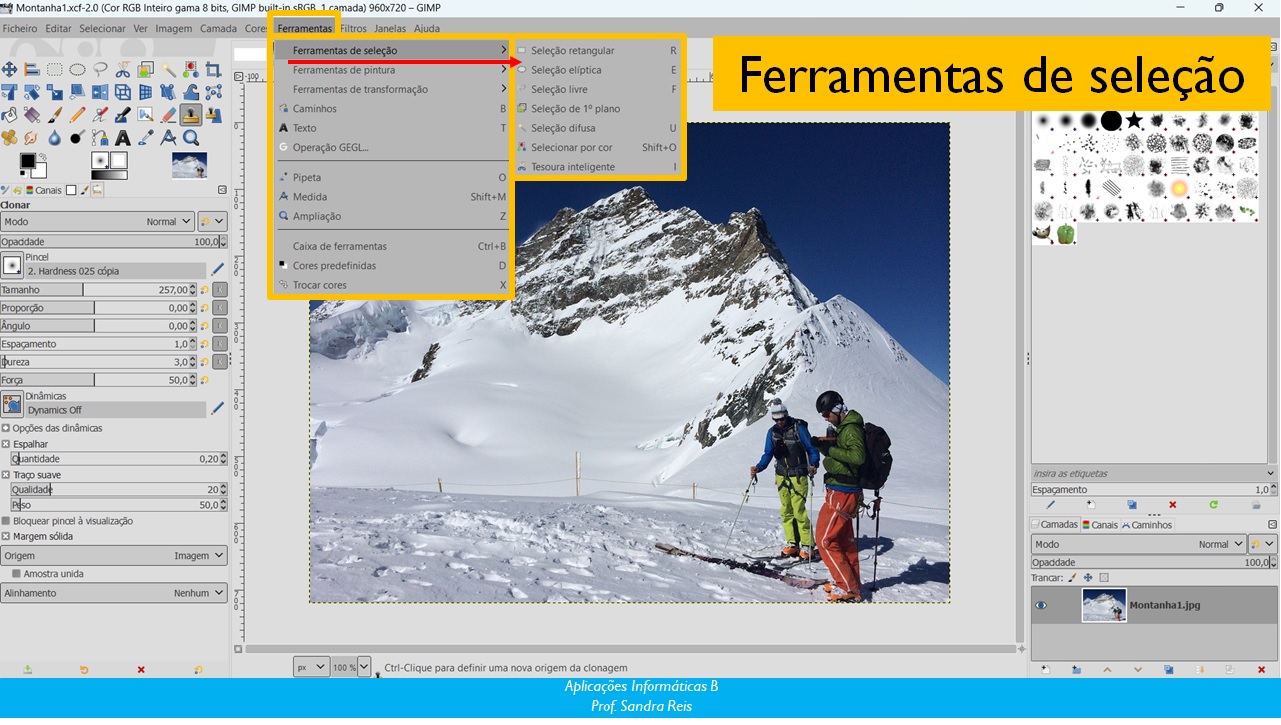The height and width of the screenshot is (725, 1281).
Task: Toggle Bloquear pincel à visualização checkbox
Action: click(x=6, y=521)
